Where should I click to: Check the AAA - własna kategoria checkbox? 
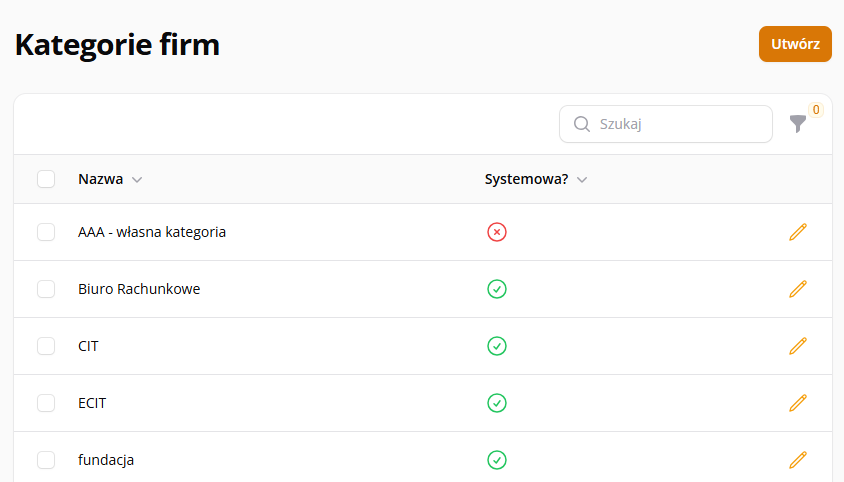click(x=46, y=232)
